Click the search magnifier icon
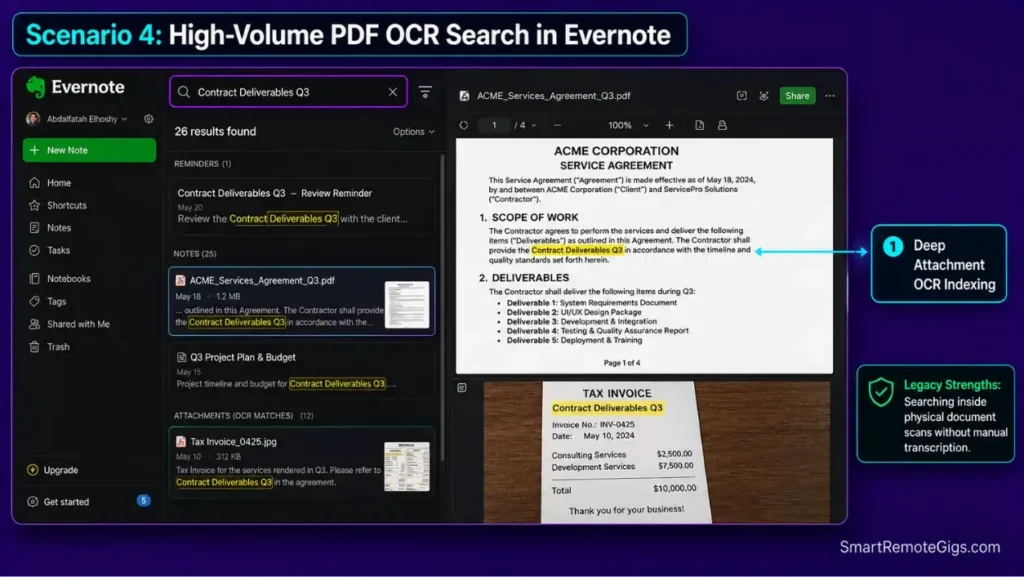Screen dimensions: 1024x577 click(x=184, y=92)
